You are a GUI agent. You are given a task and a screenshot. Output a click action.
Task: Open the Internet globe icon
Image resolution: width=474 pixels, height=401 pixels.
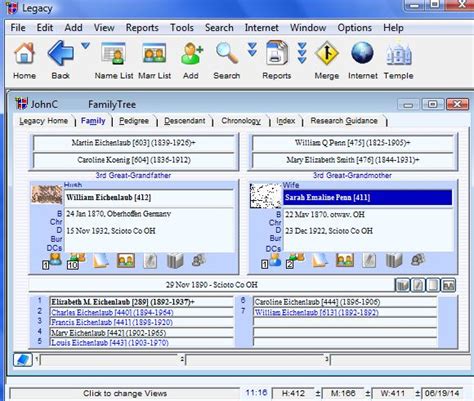pyautogui.click(x=362, y=53)
